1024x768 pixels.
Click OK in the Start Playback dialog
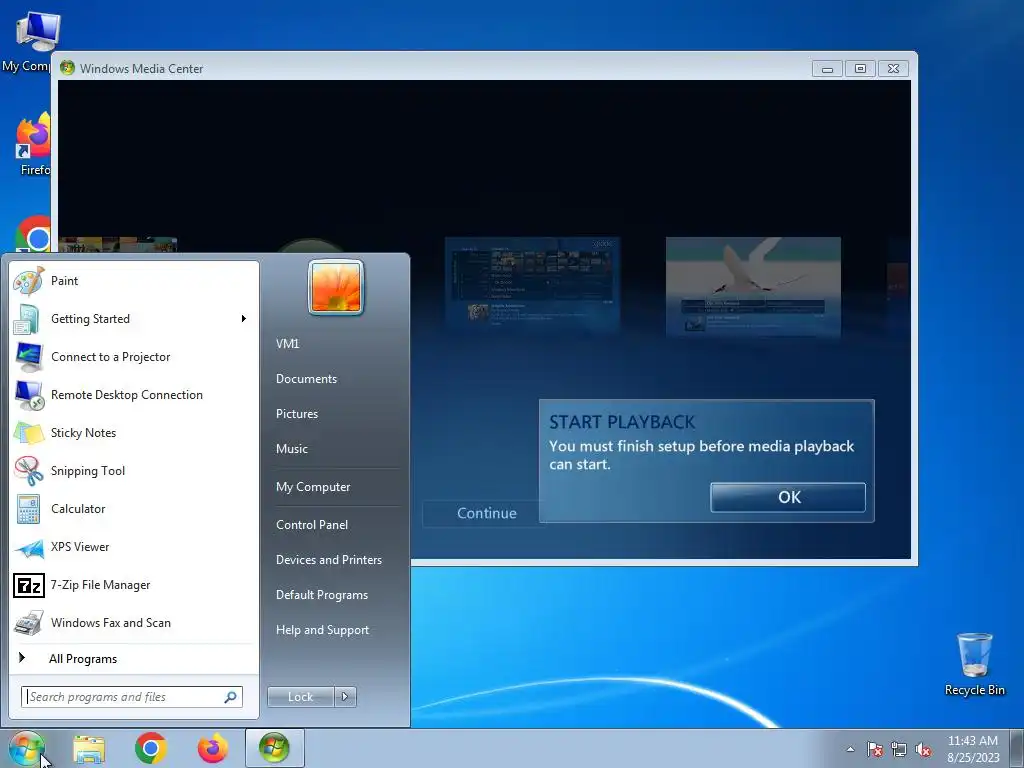(788, 497)
